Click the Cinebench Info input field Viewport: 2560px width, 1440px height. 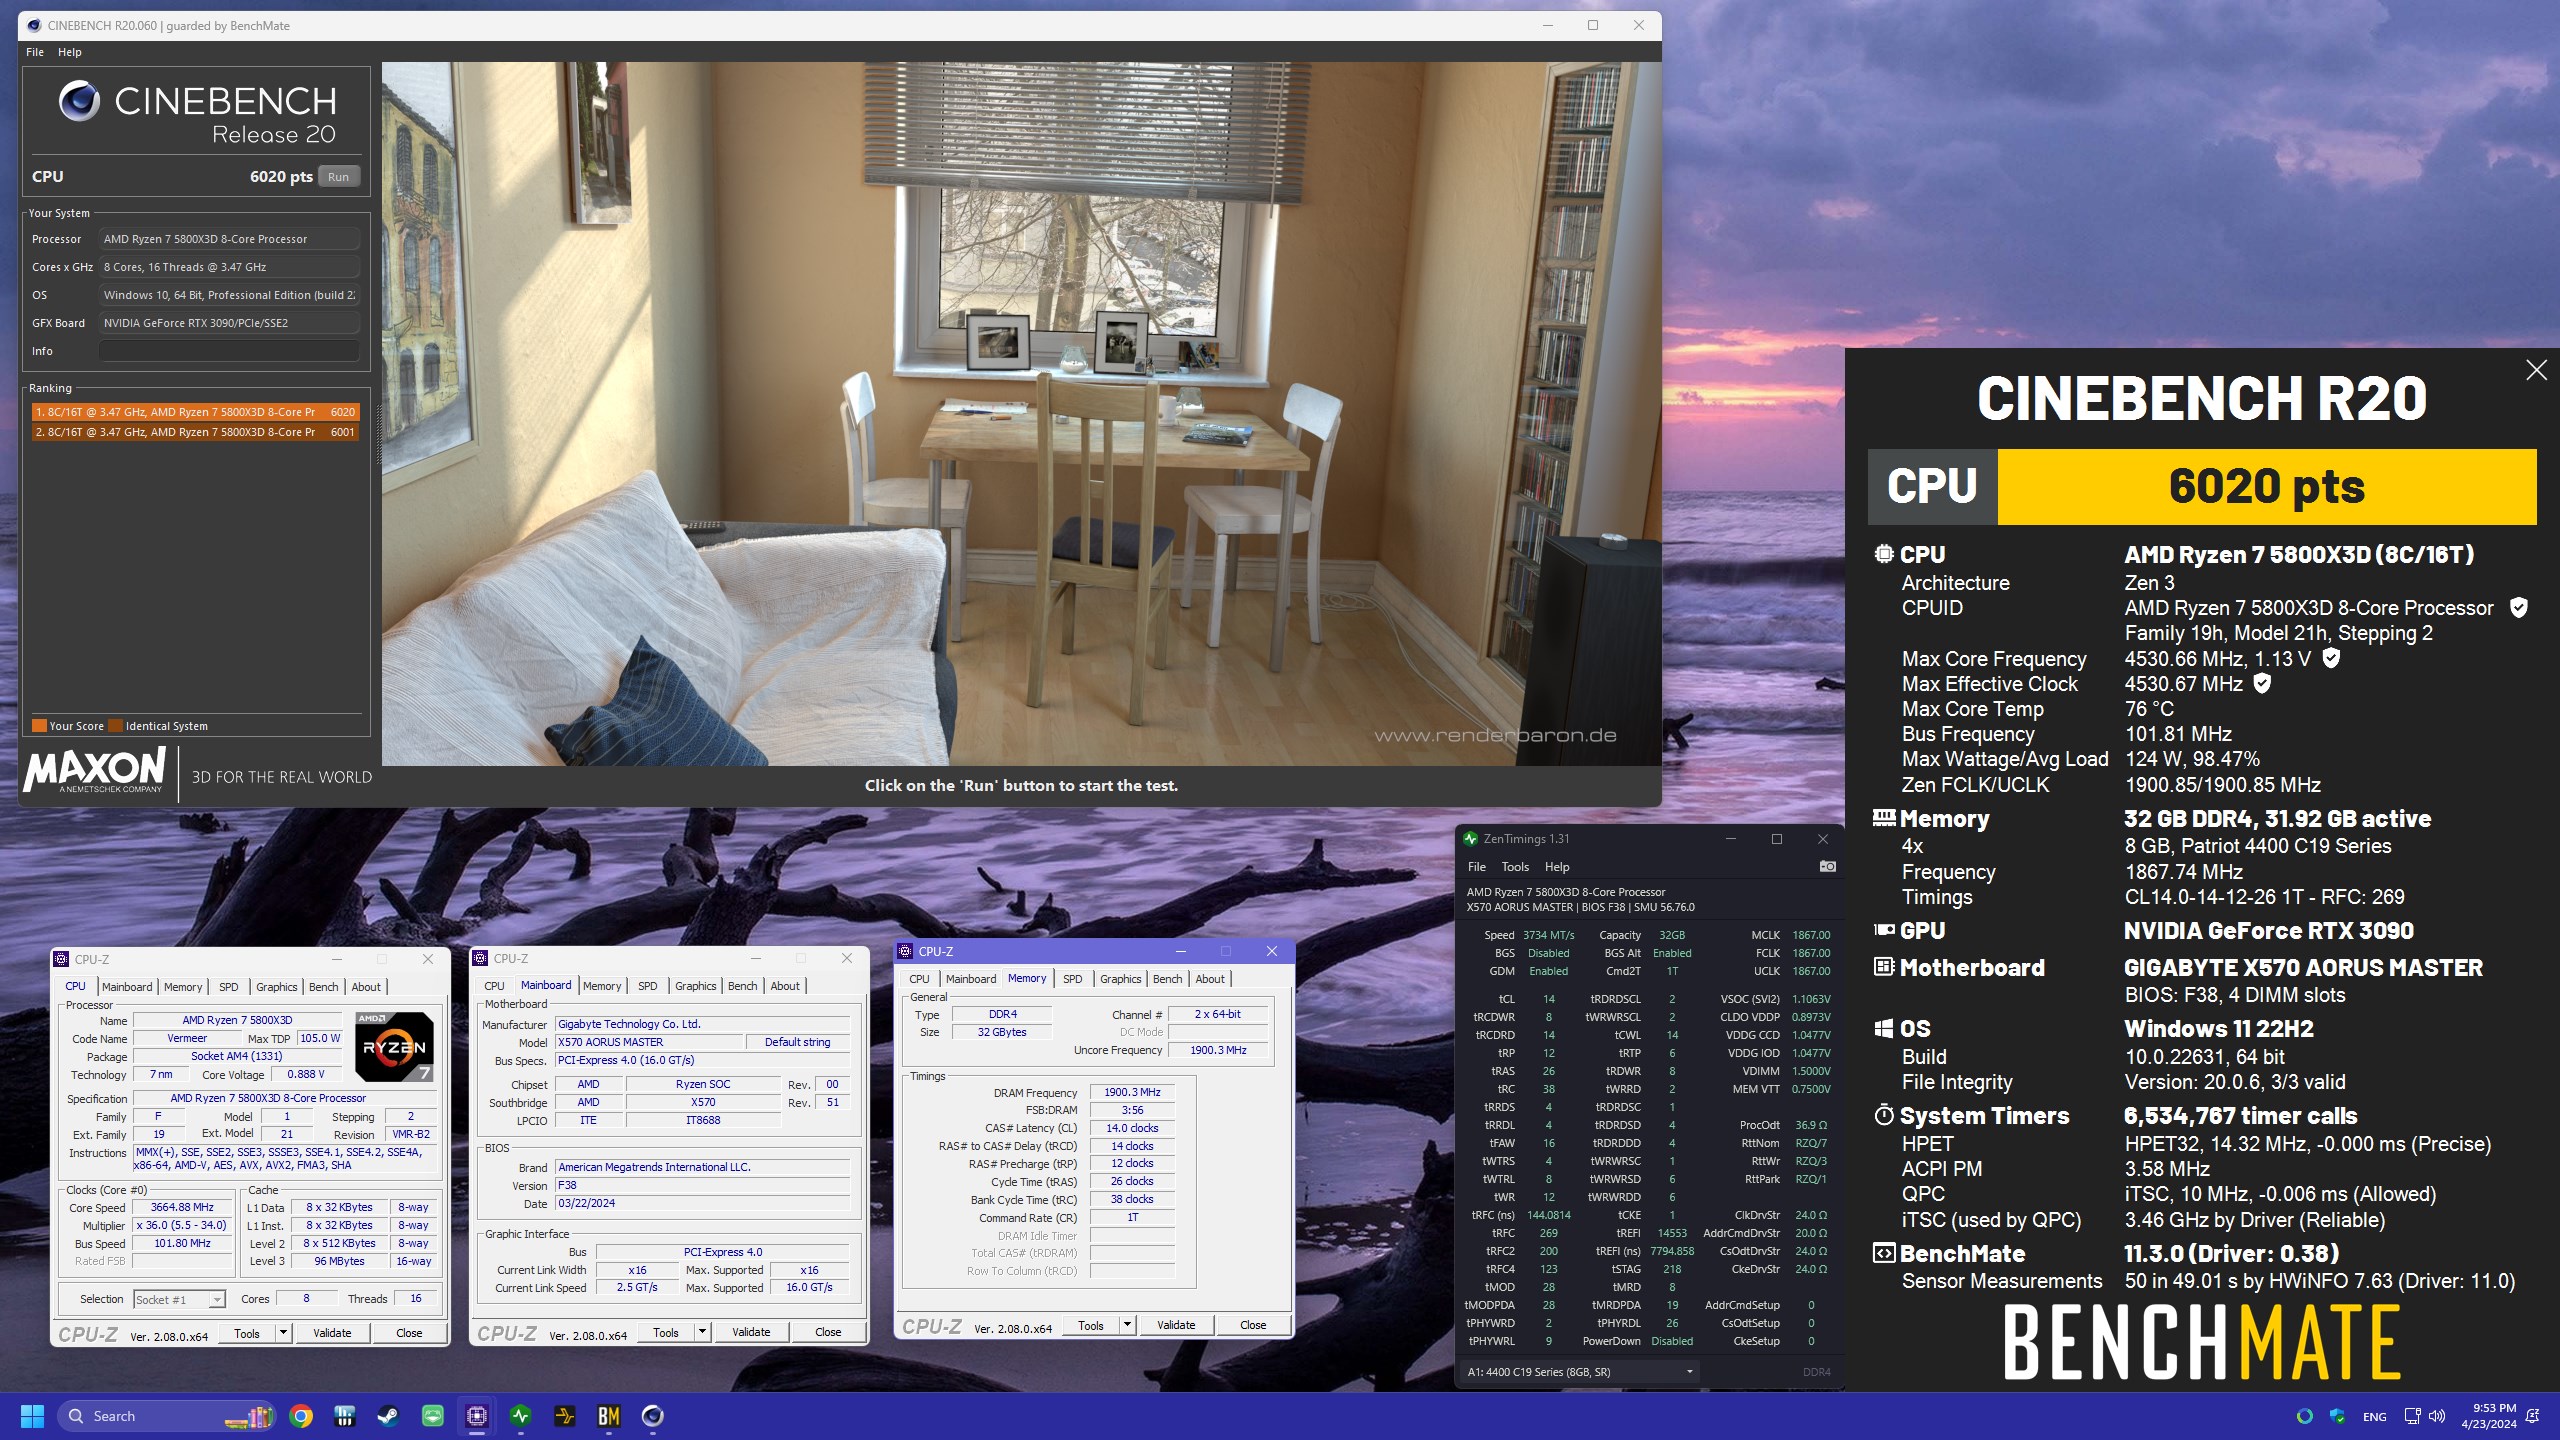(229, 351)
